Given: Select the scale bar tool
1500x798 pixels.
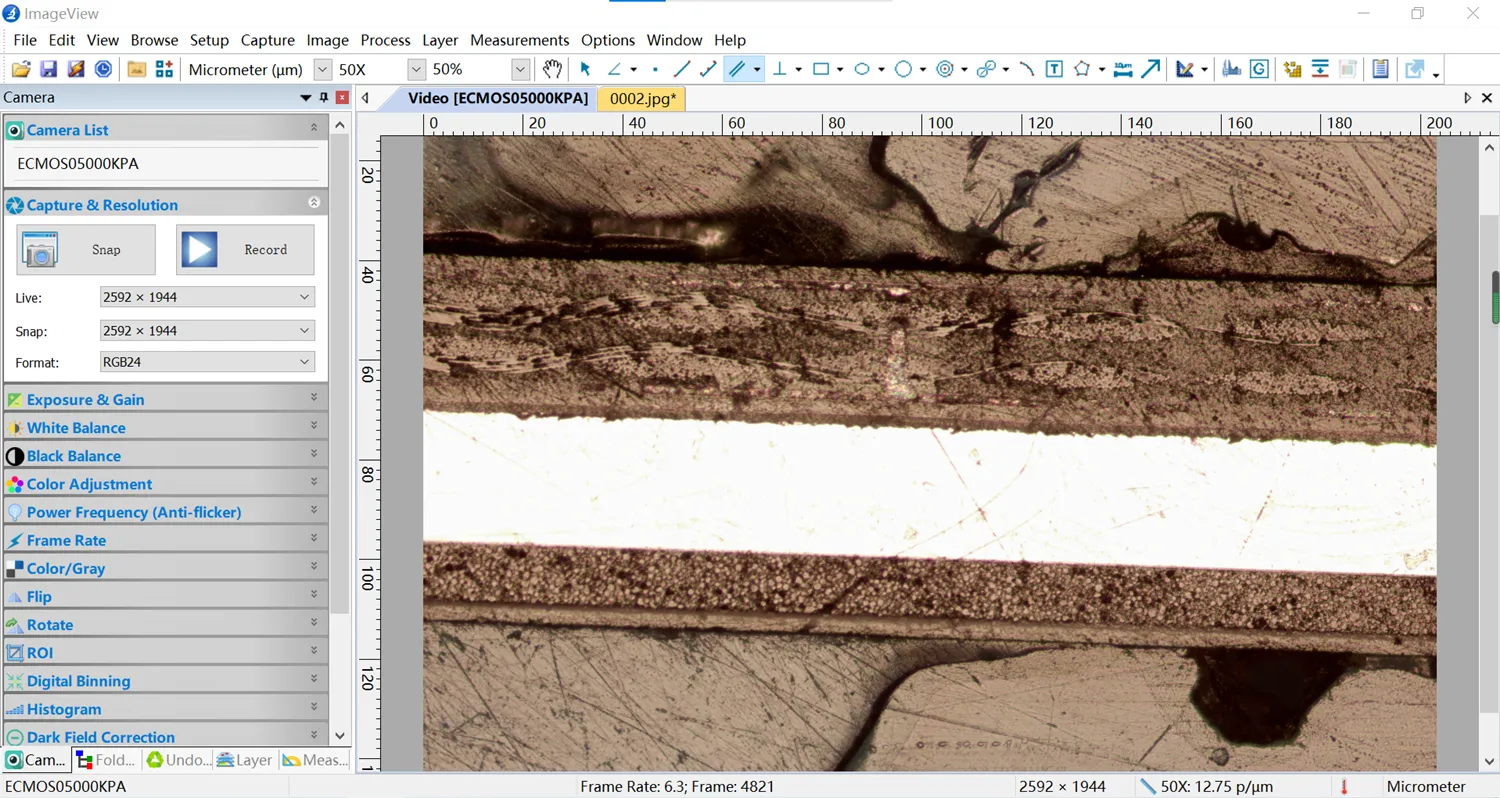Looking at the screenshot, I should pyautogui.click(x=1123, y=69).
